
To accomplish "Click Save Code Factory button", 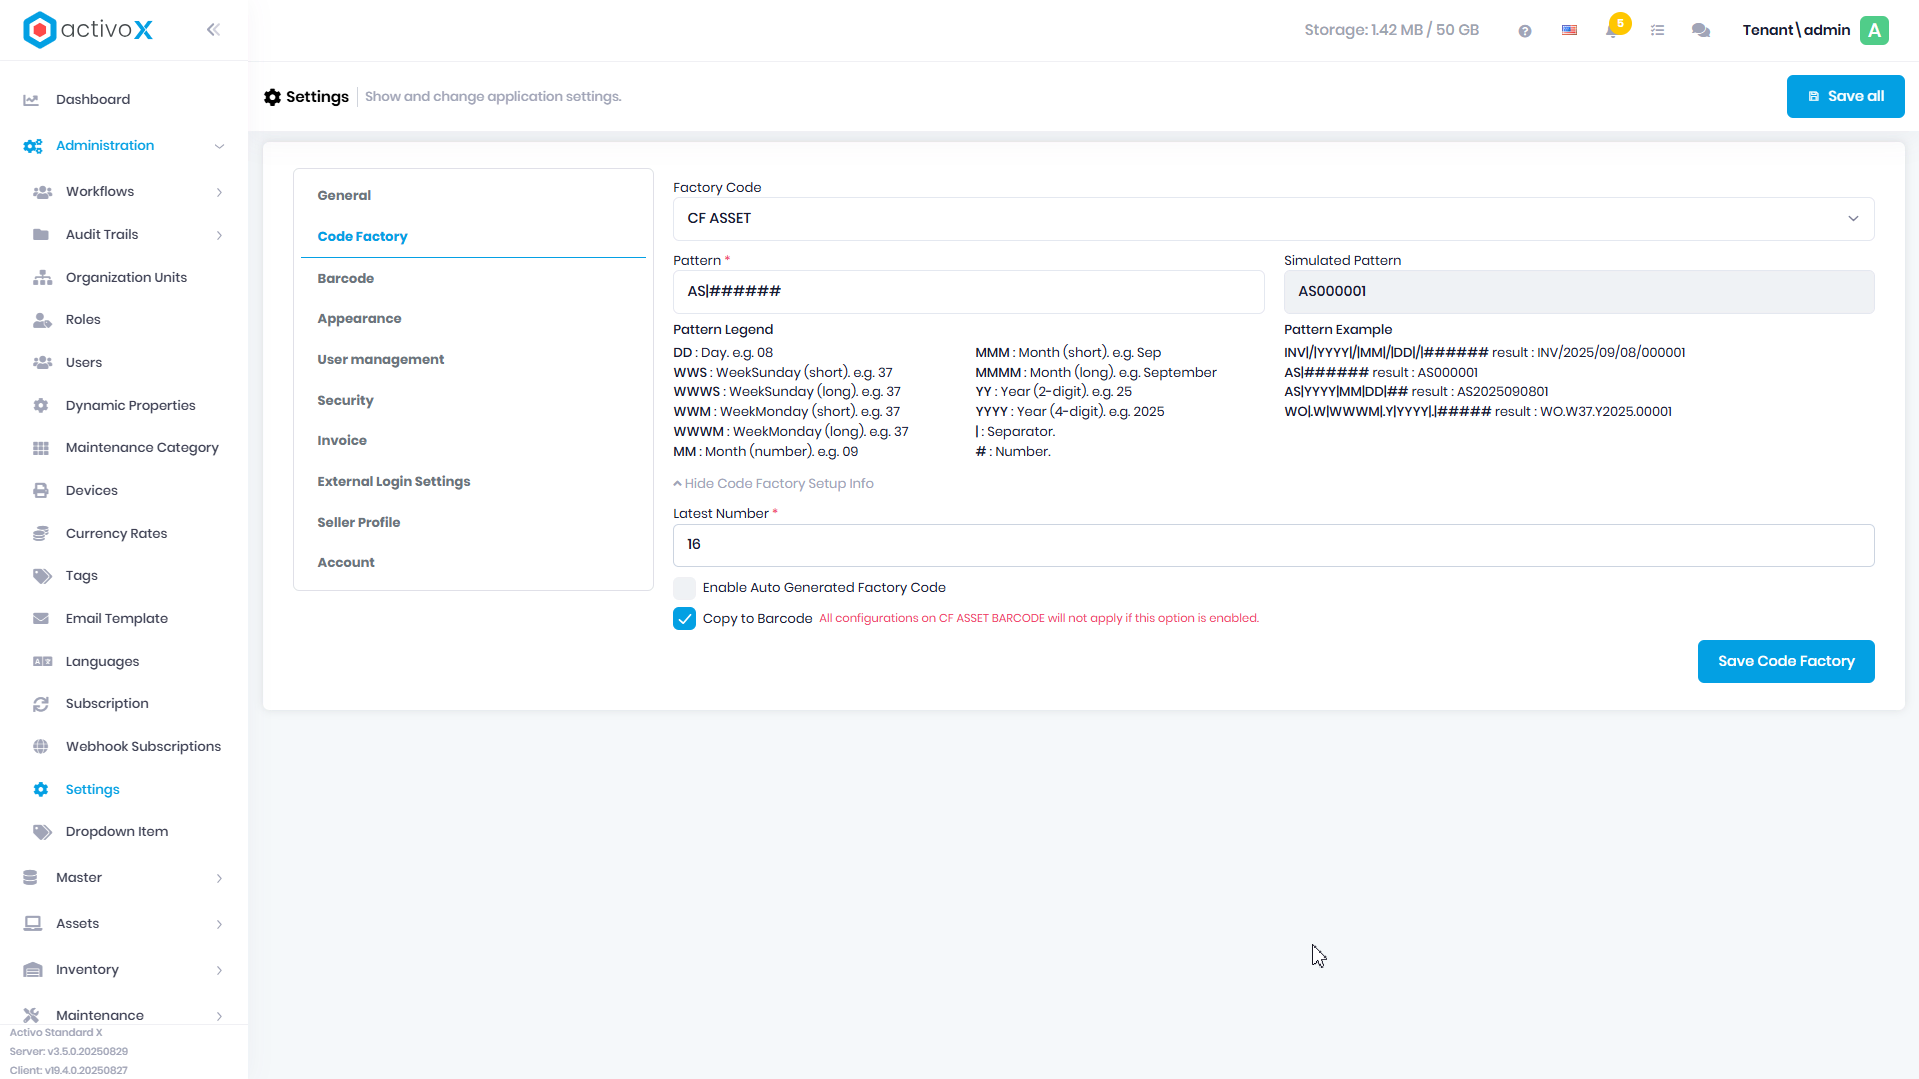I will pos(1786,662).
